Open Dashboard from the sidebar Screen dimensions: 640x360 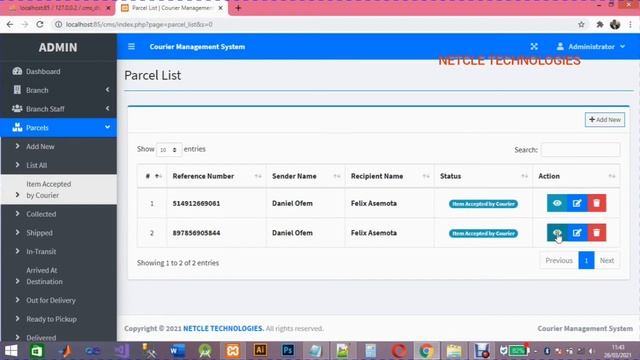(59, 71)
